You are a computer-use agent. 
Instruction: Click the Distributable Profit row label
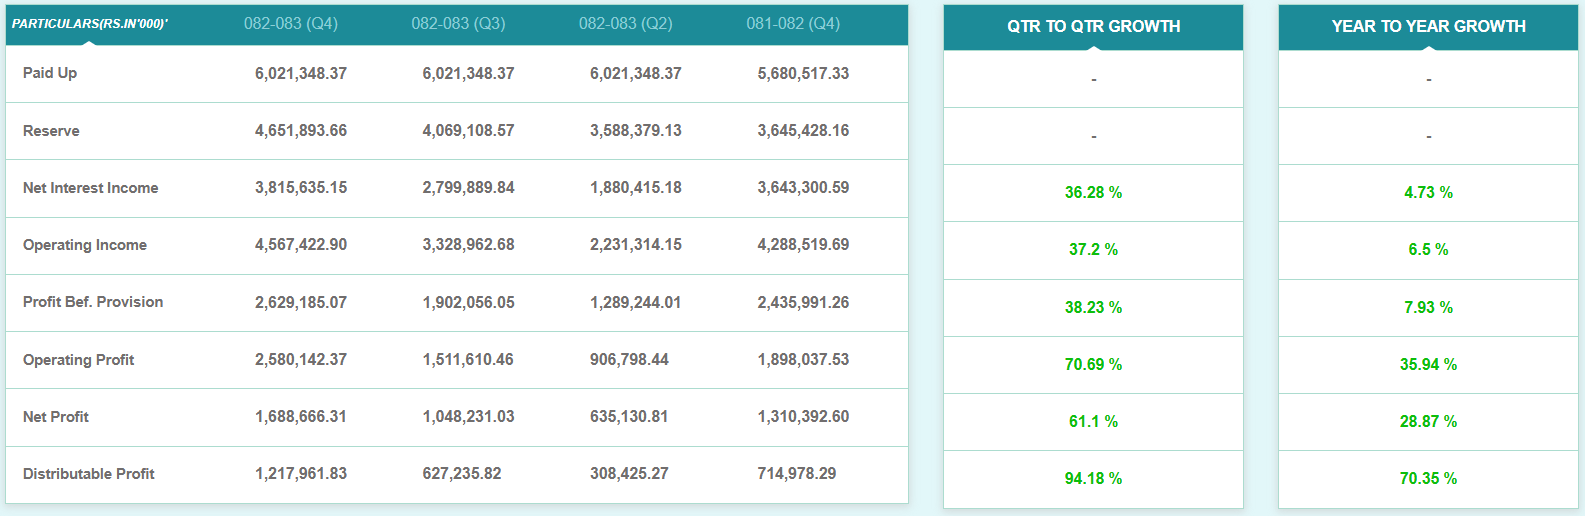[89, 474]
